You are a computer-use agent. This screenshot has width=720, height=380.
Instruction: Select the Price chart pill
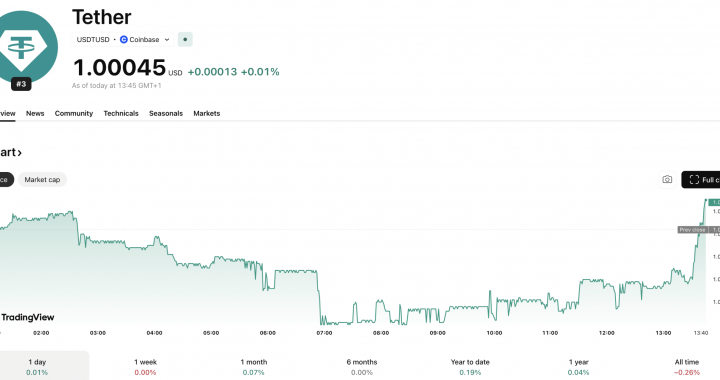tap(6, 179)
